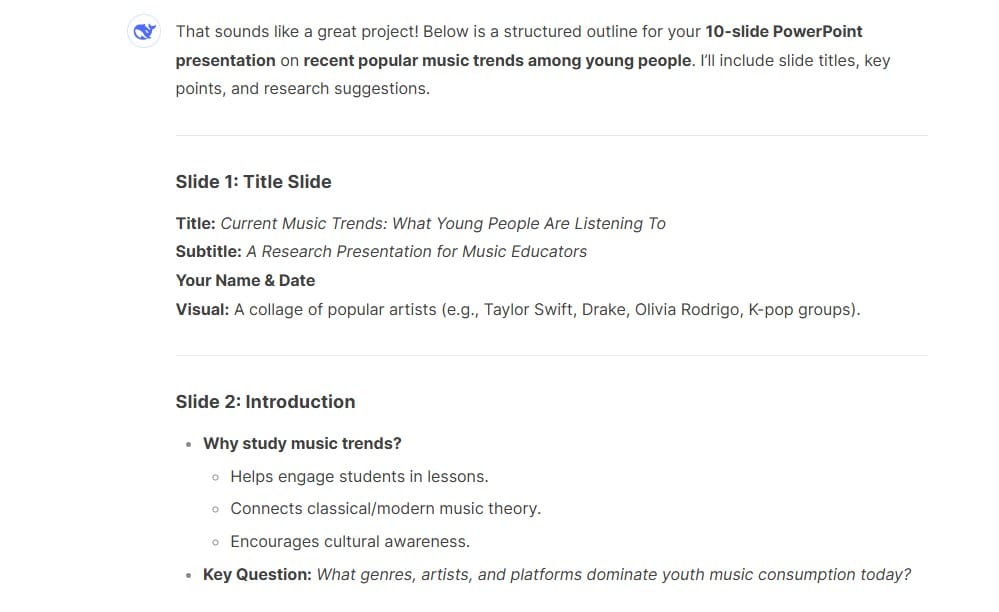Click 'Connects classical/modern music theory' sub-bullet
The image size is (999, 612).
click(x=385, y=508)
